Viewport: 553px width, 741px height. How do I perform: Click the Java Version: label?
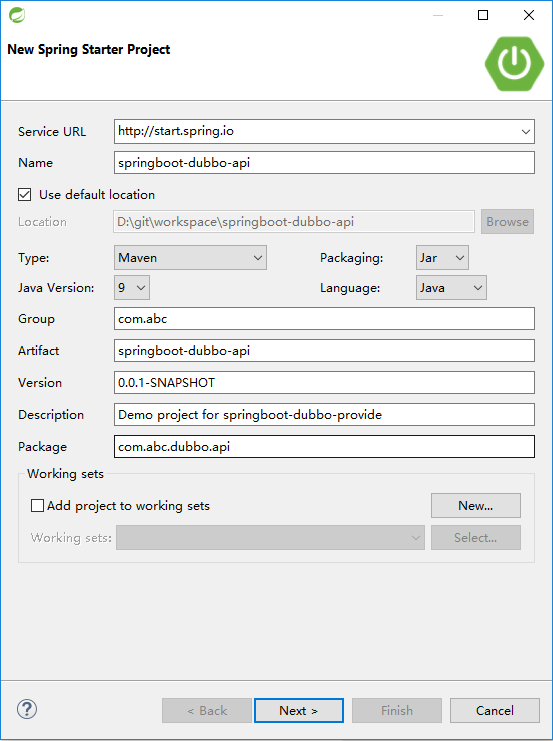(56, 287)
